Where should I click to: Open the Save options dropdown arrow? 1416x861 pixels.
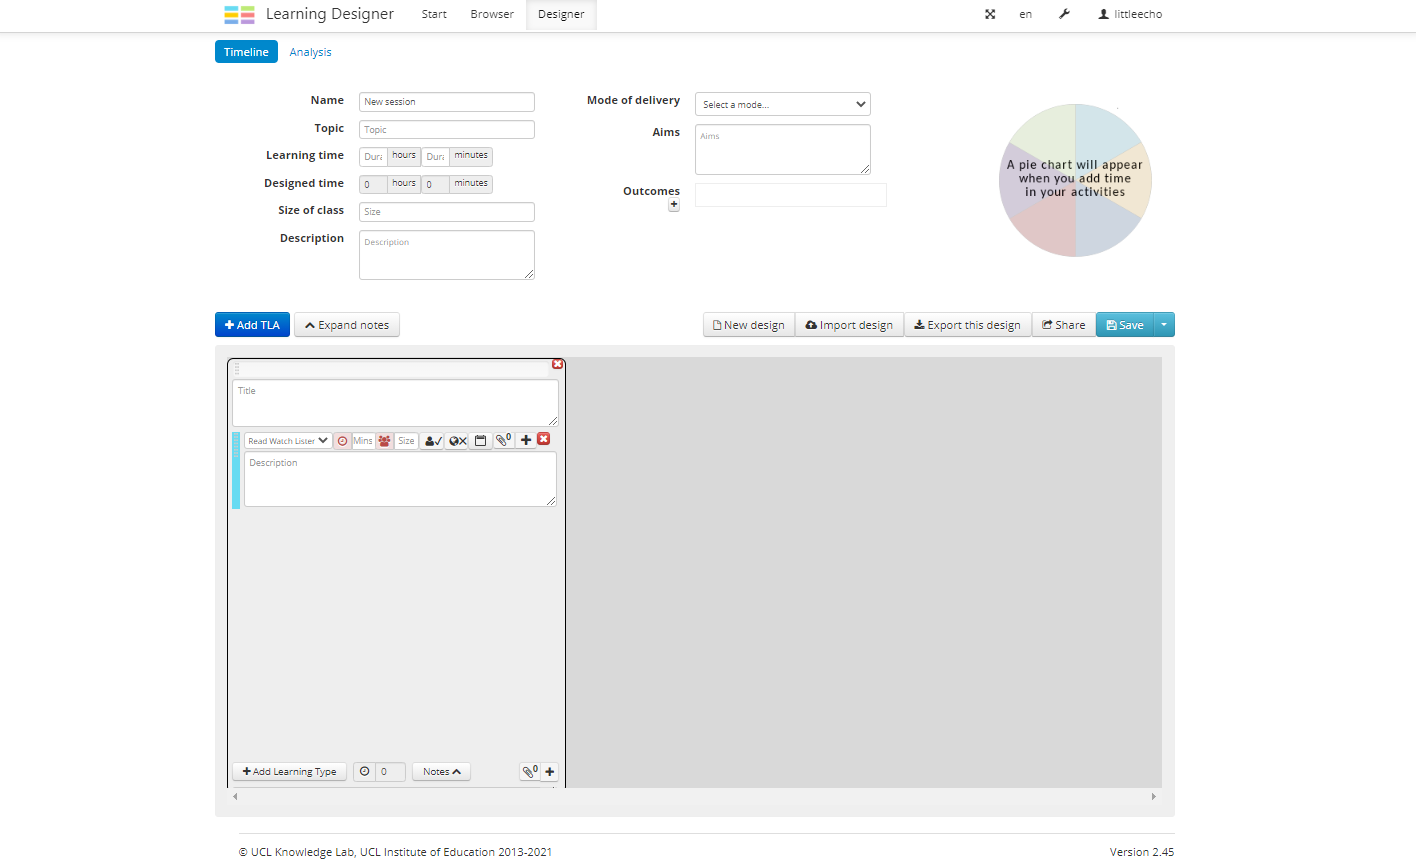point(1164,325)
